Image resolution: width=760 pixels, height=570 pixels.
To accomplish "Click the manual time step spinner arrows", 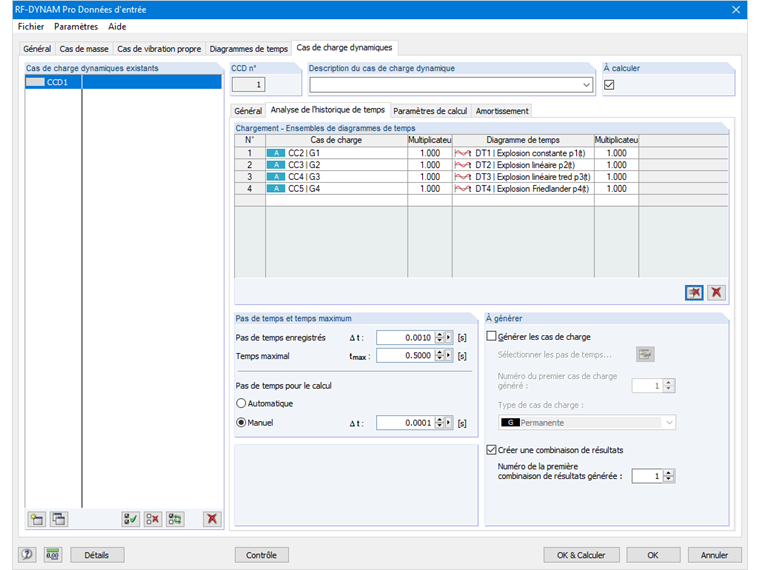I will click(x=439, y=423).
